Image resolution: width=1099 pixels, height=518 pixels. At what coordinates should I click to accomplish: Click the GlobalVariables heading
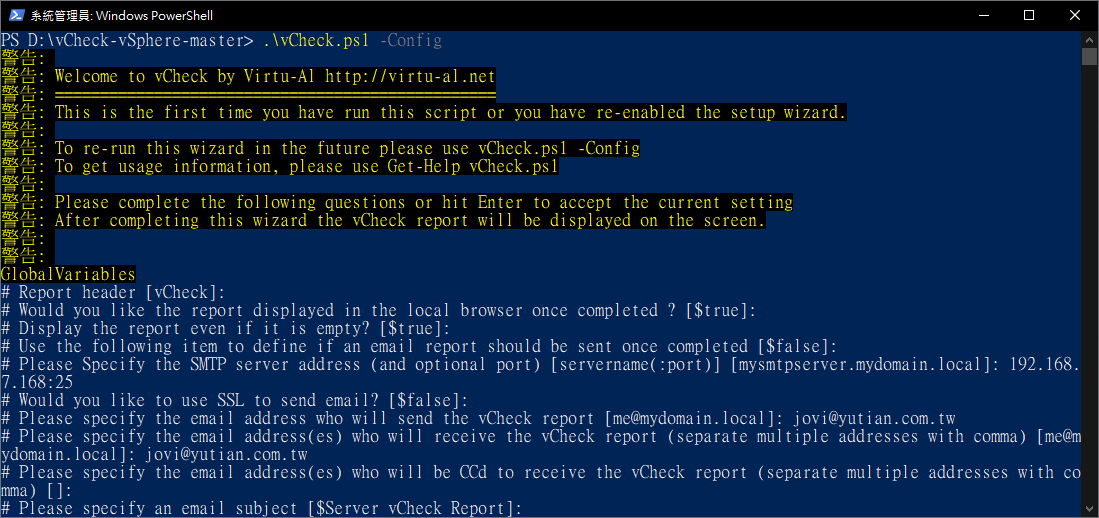68,273
